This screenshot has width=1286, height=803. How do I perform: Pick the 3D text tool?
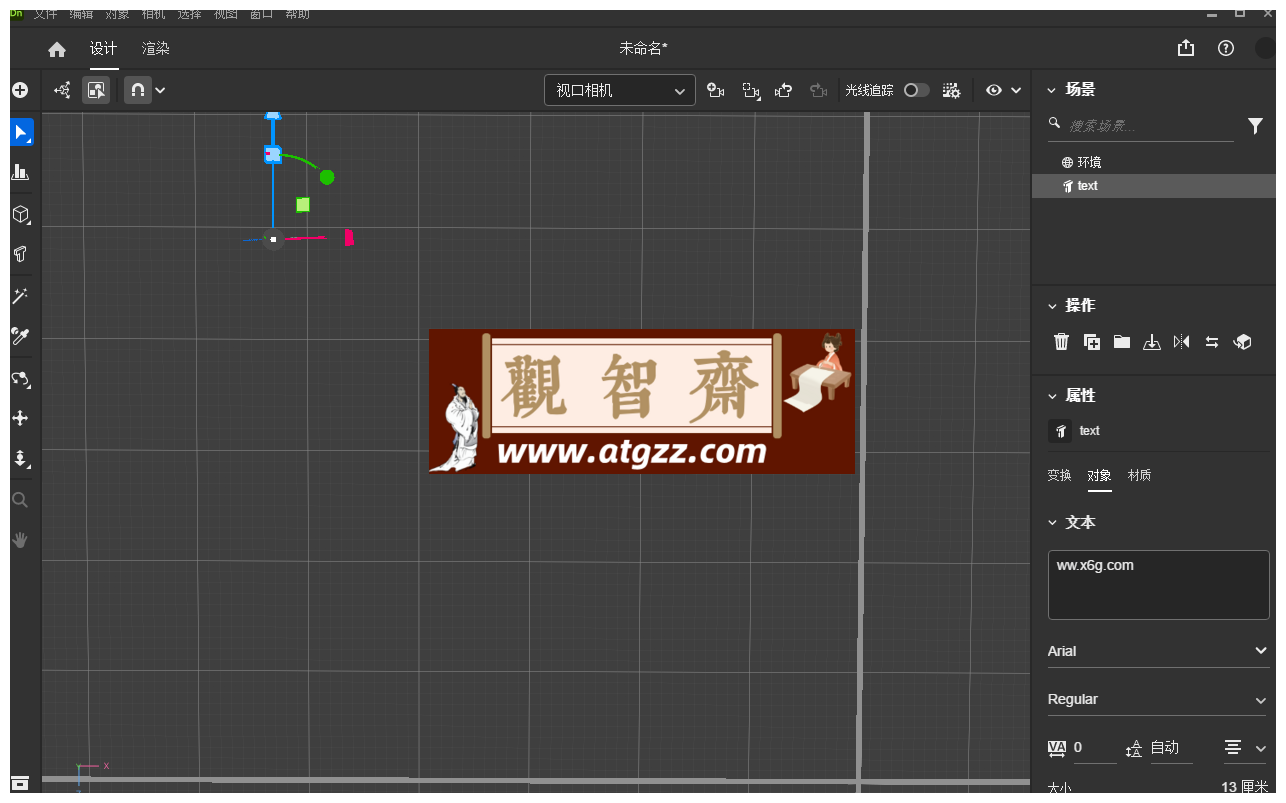(20, 254)
